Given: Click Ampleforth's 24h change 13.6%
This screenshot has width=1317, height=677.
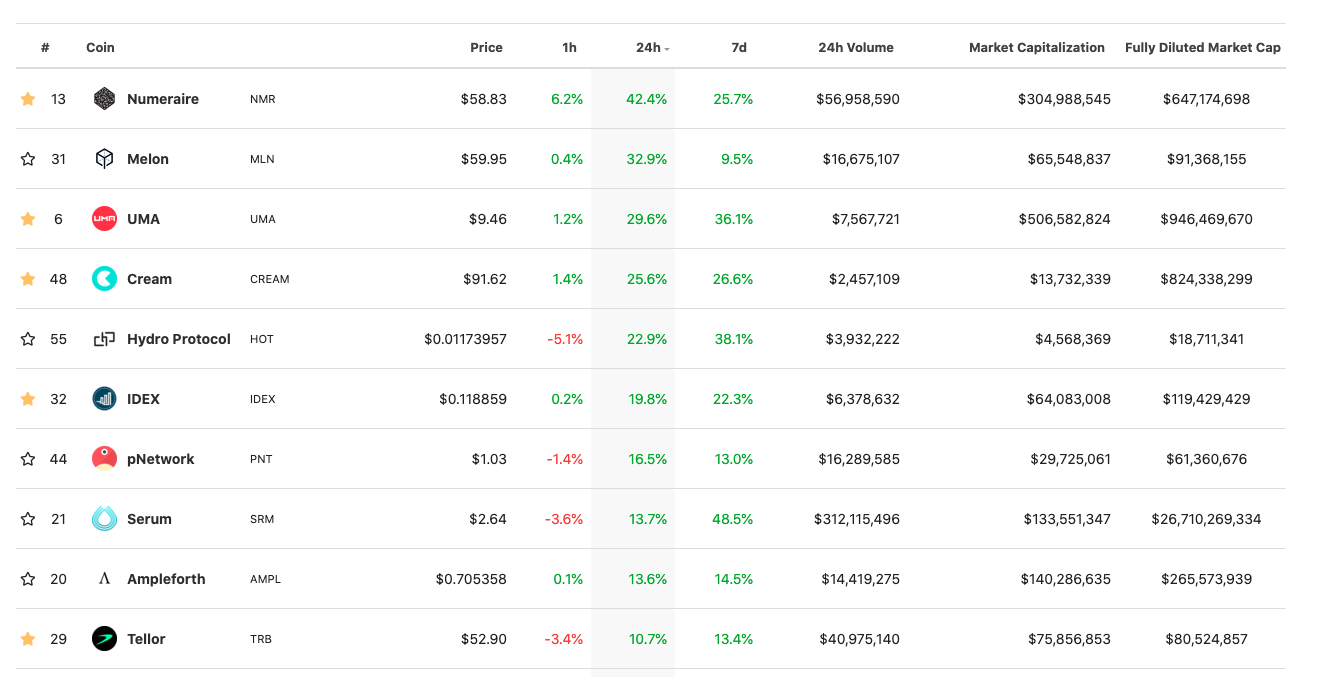Looking at the screenshot, I should tap(647, 579).
